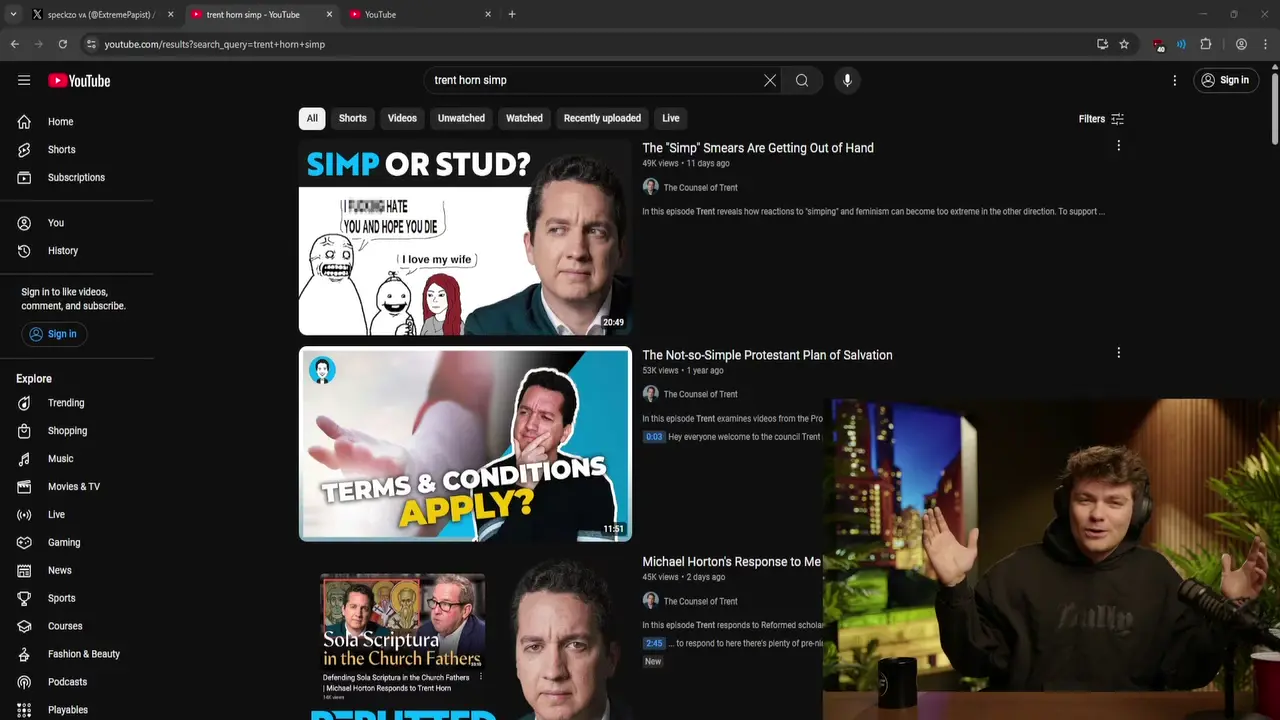This screenshot has height=720, width=1280.
Task: Click the Sign in button in header
Action: click(1226, 80)
